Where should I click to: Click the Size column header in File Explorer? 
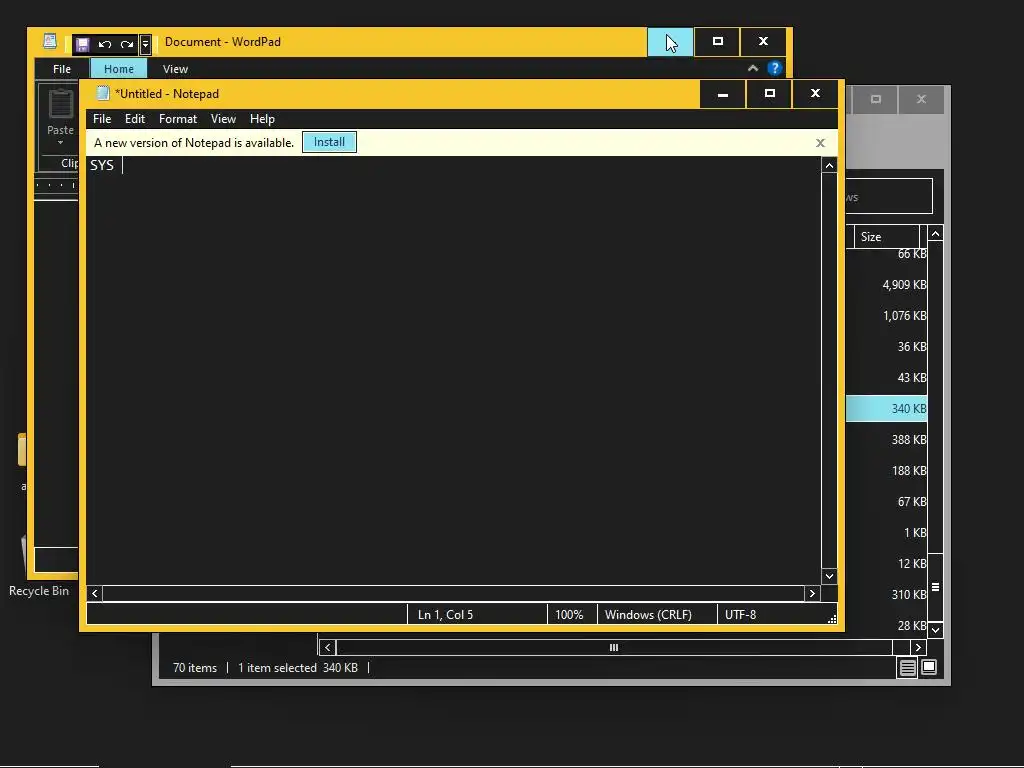[x=886, y=237]
